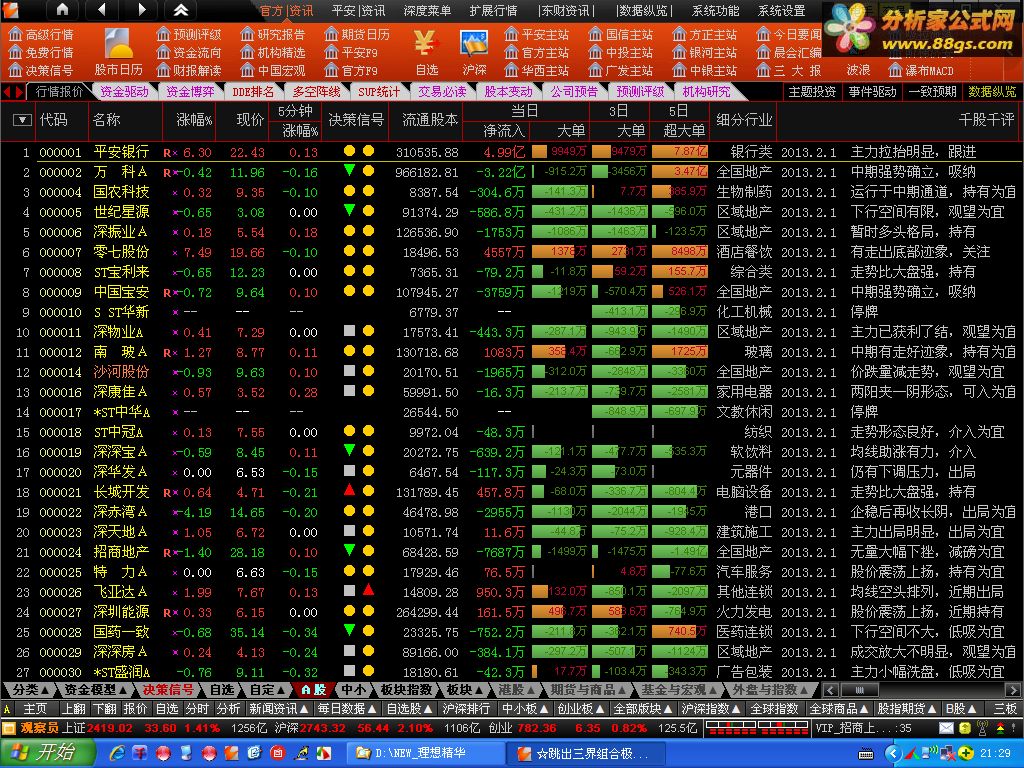This screenshot has height=768, width=1024.
Task: Open 沪深 market icon
Action: tap(474, 52)
